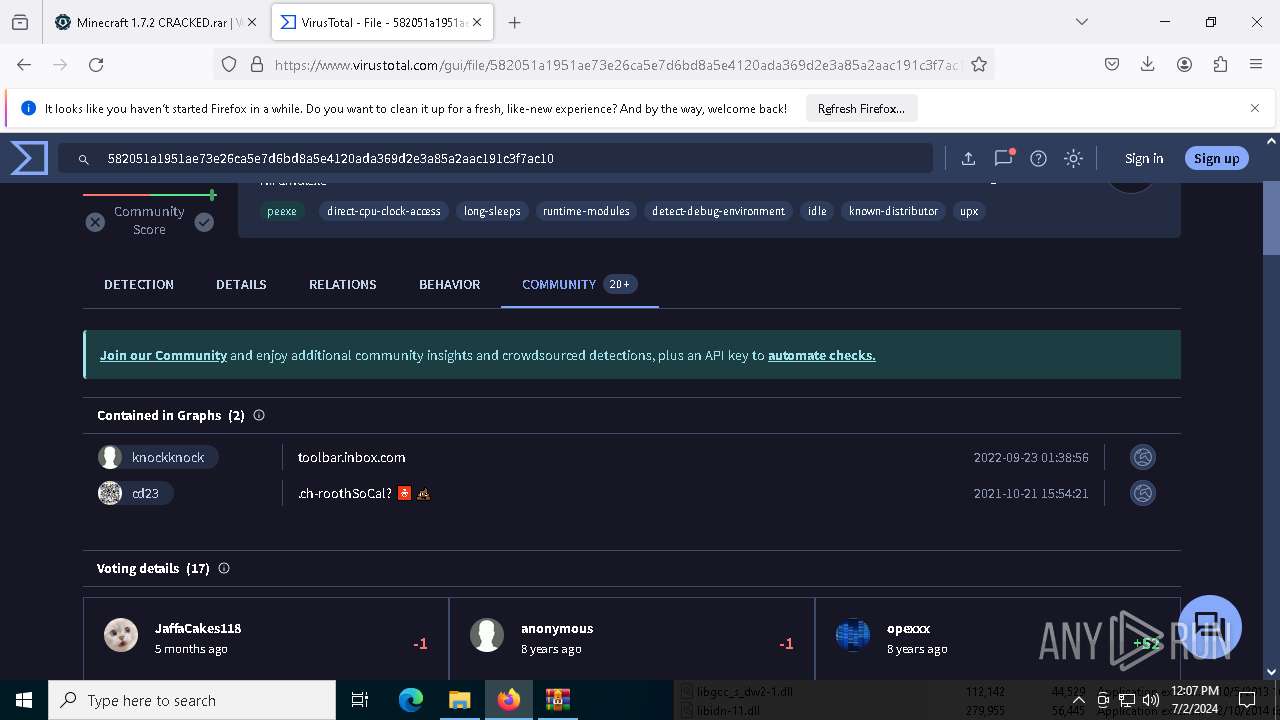Image resolution: width=1280 pixels, height=720 pixels.
Task: Click toolbar.inbox.com graph name
Action: point(351,457)
